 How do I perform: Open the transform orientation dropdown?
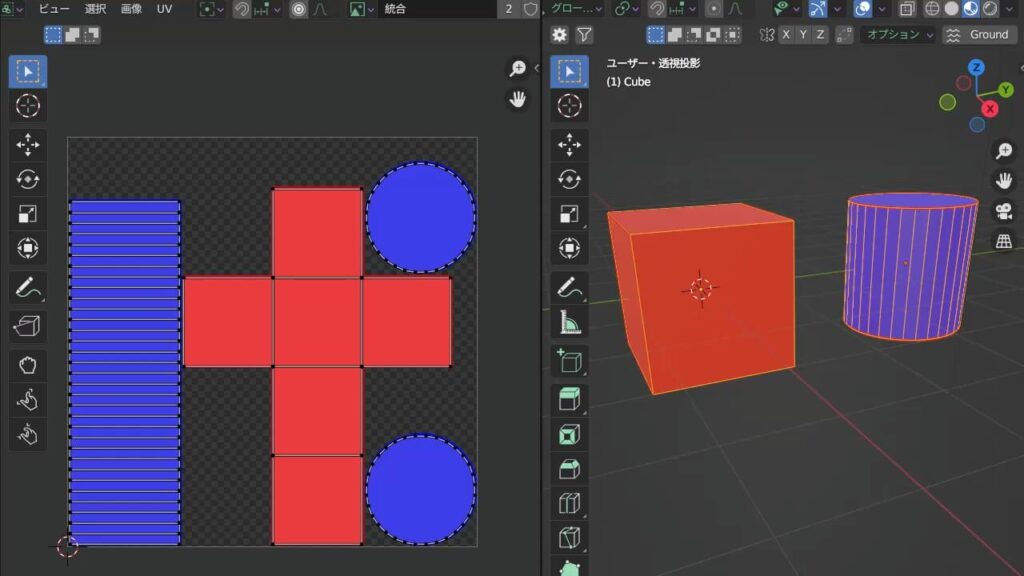coord(576,9)
